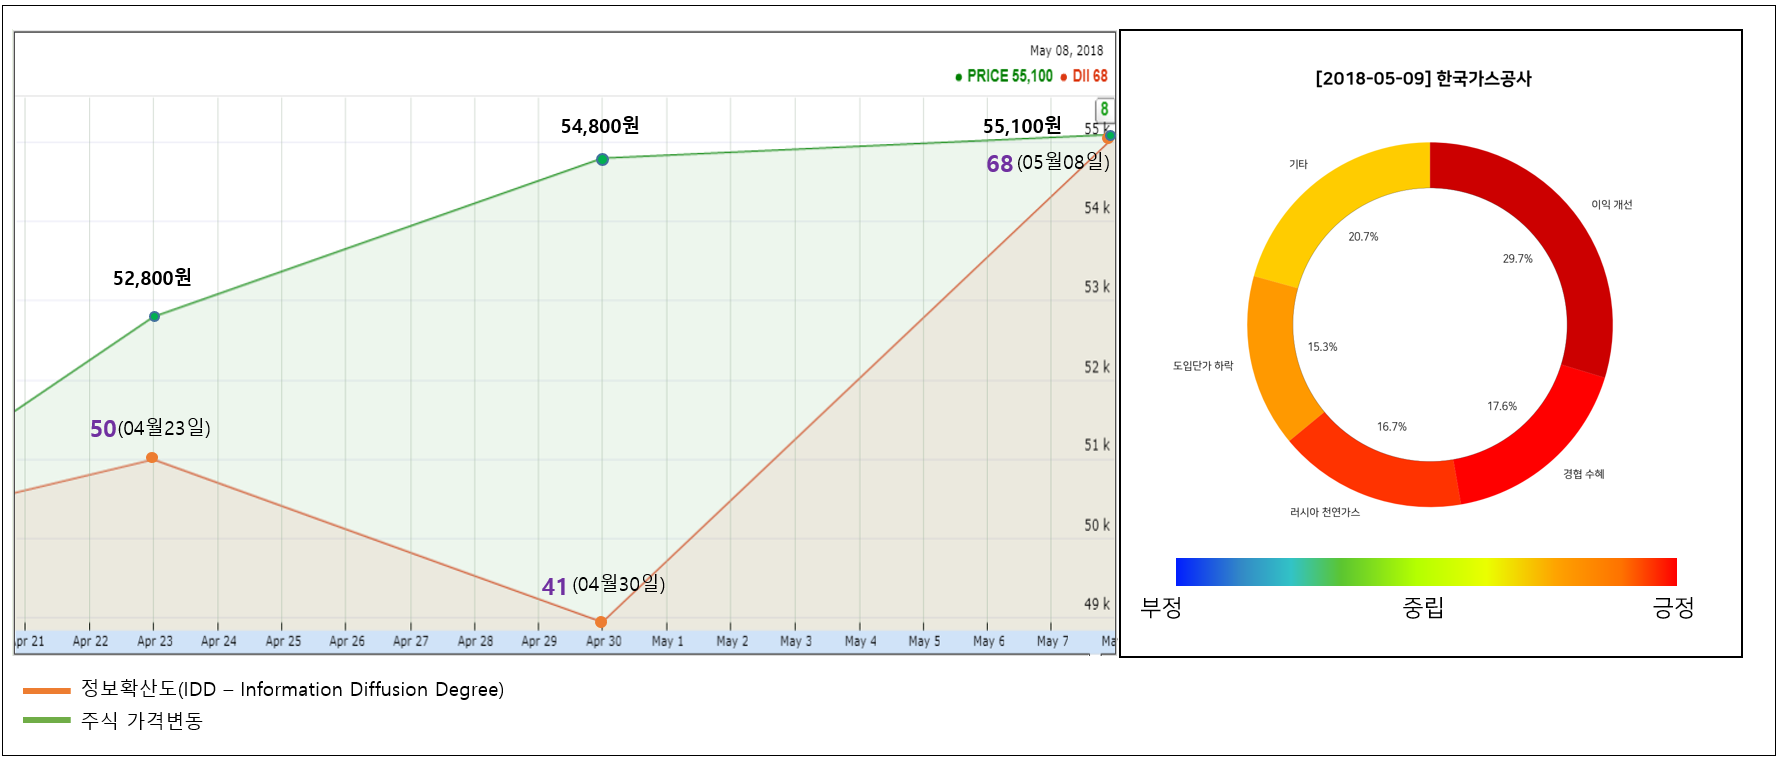Click the 기타 category label
This screenshot has width=1781, height=761.
1298,164
